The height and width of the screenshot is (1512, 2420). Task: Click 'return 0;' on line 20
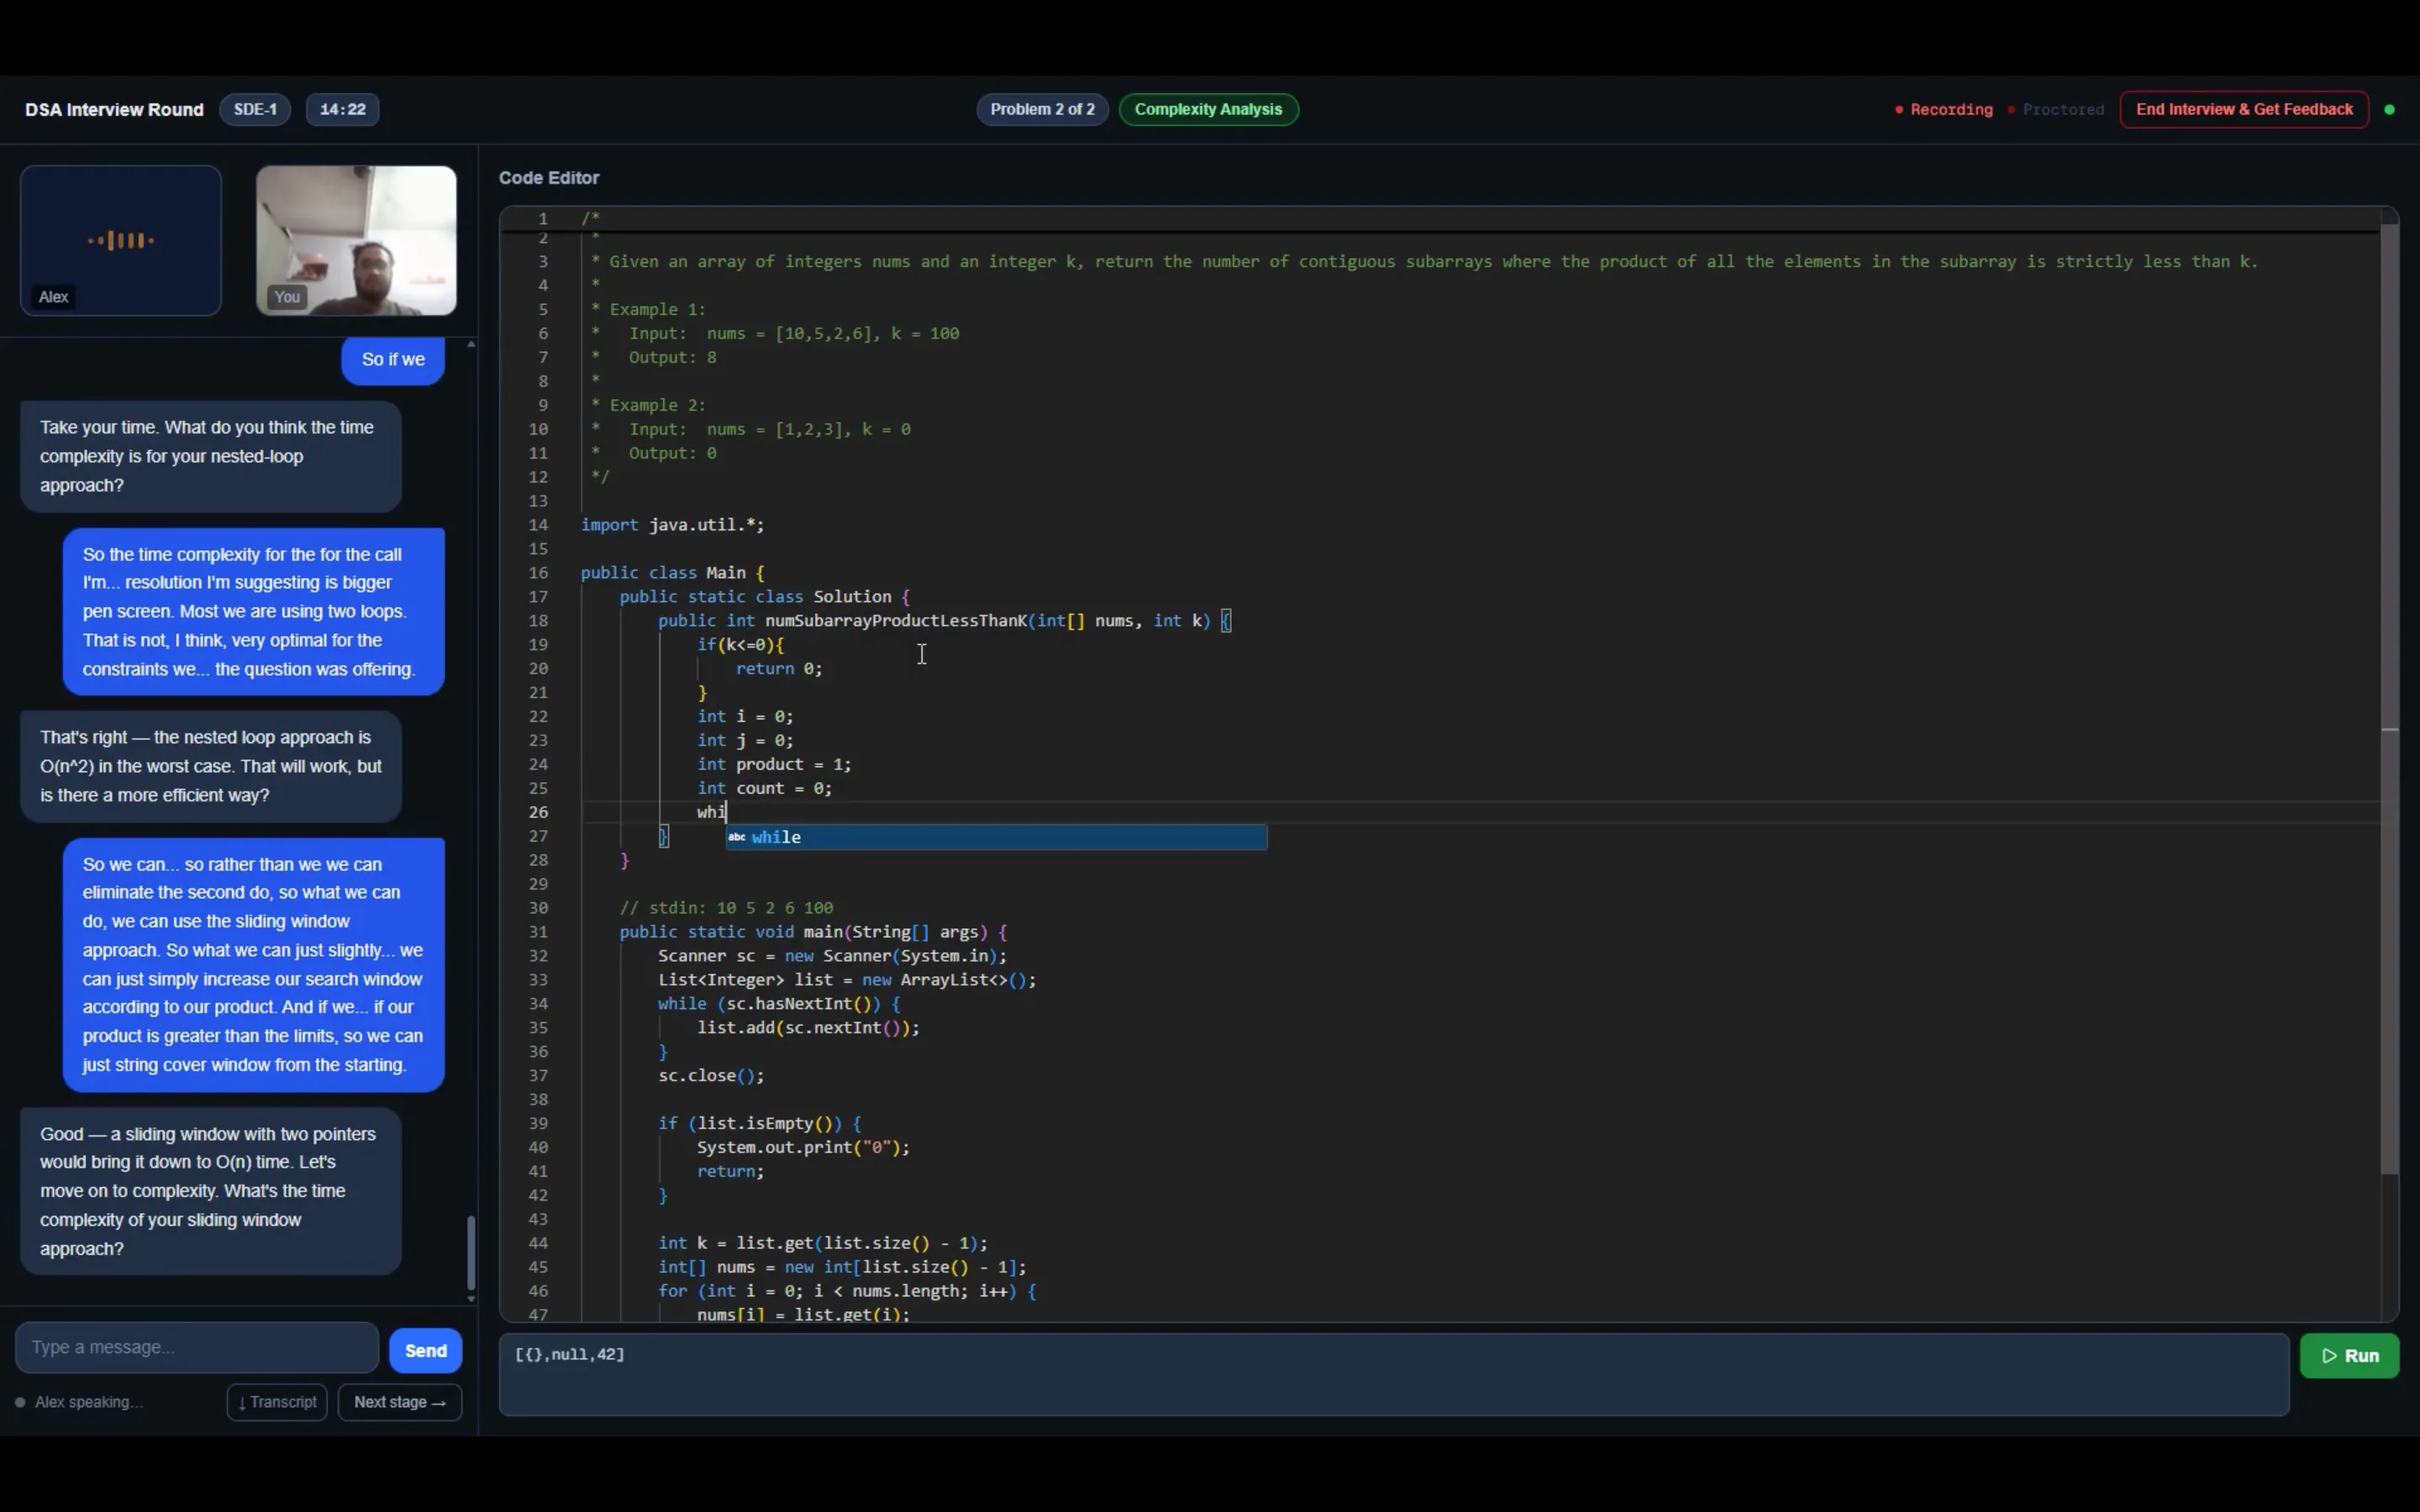tap(779, 669)
